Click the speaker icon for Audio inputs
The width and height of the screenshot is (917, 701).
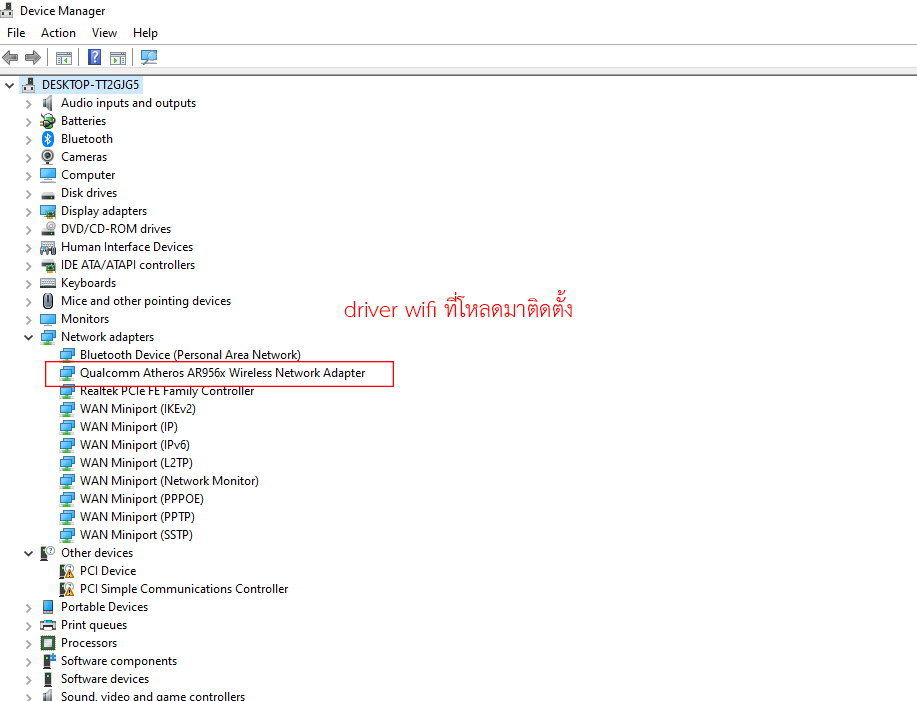[48, 103]
